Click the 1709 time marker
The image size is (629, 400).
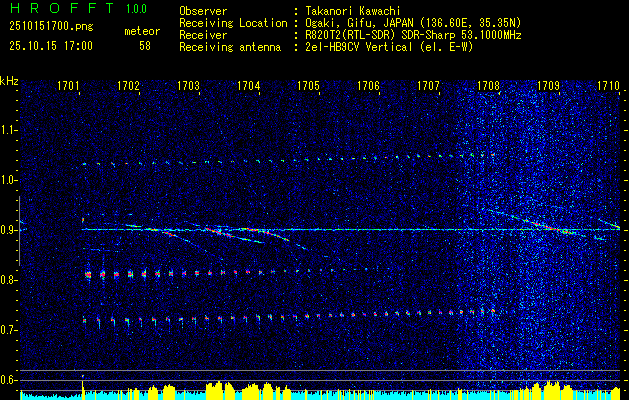pos(548,85)
